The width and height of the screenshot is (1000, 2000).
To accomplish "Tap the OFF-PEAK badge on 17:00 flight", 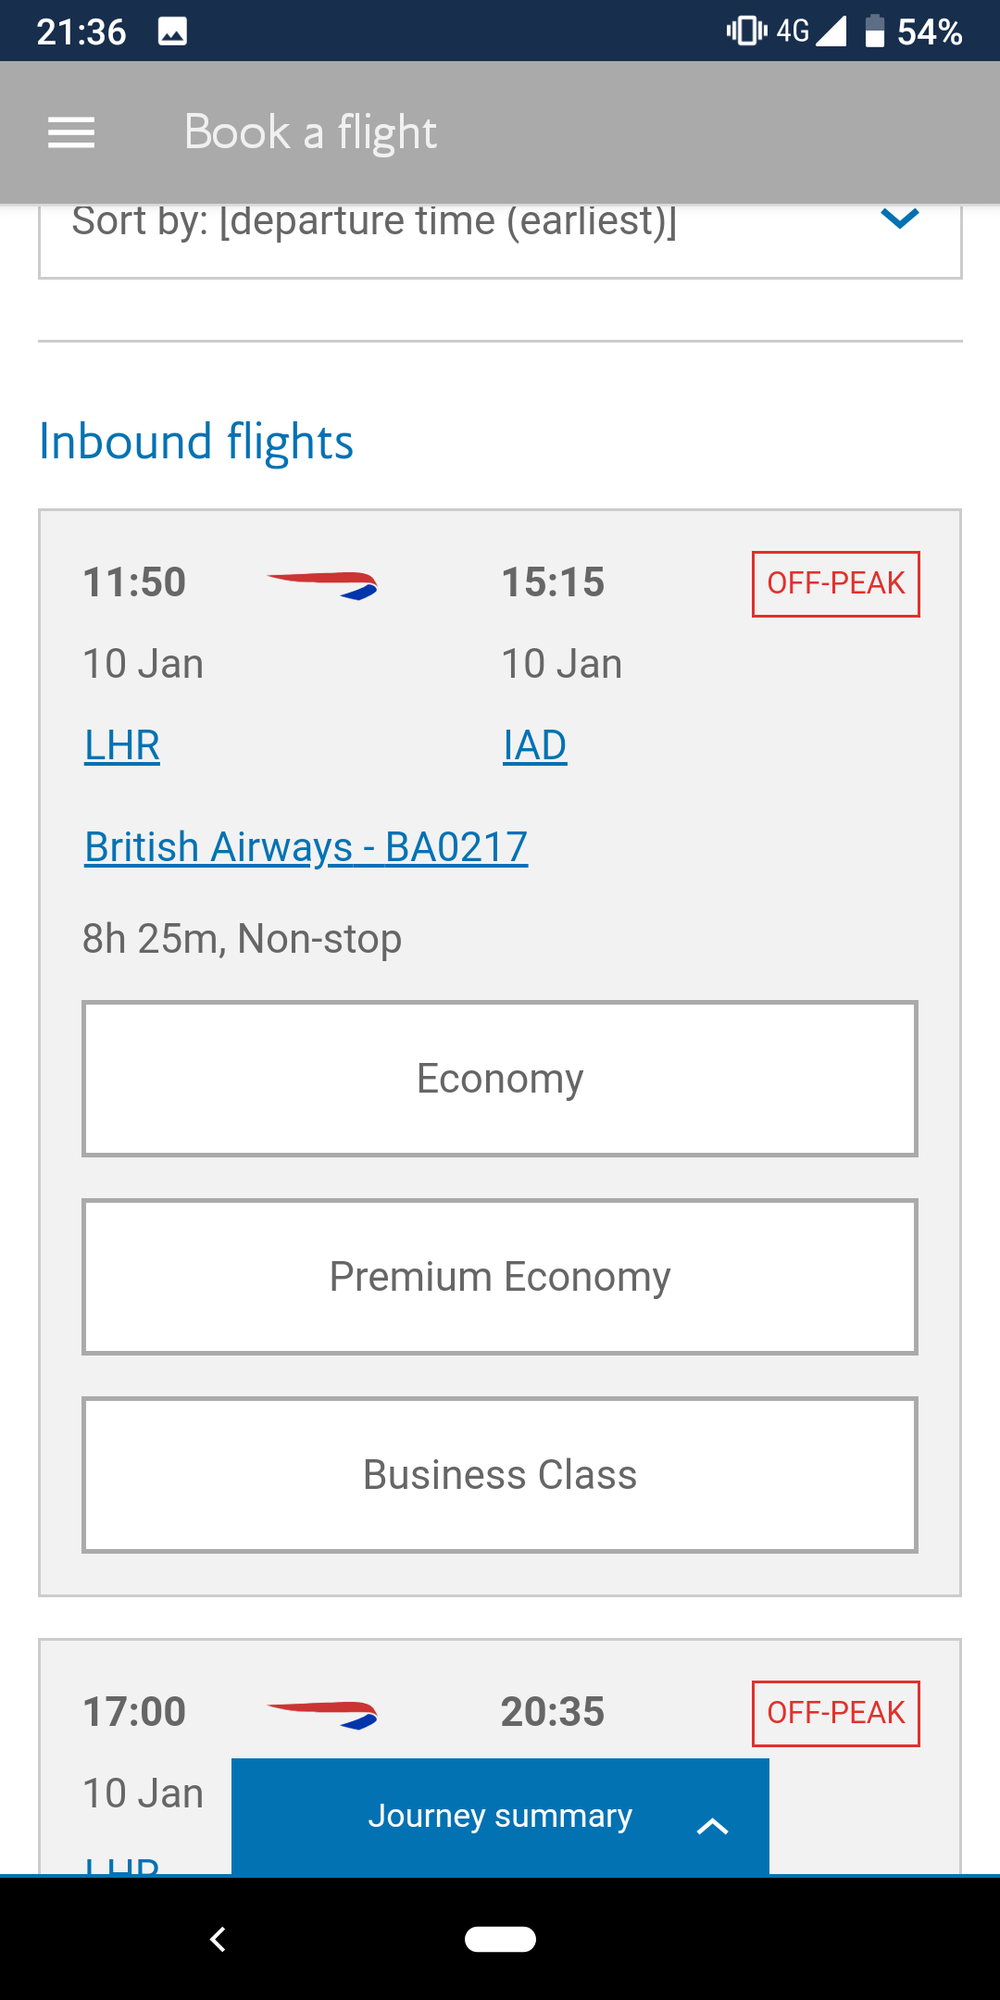I will (x=836, y=1714).
